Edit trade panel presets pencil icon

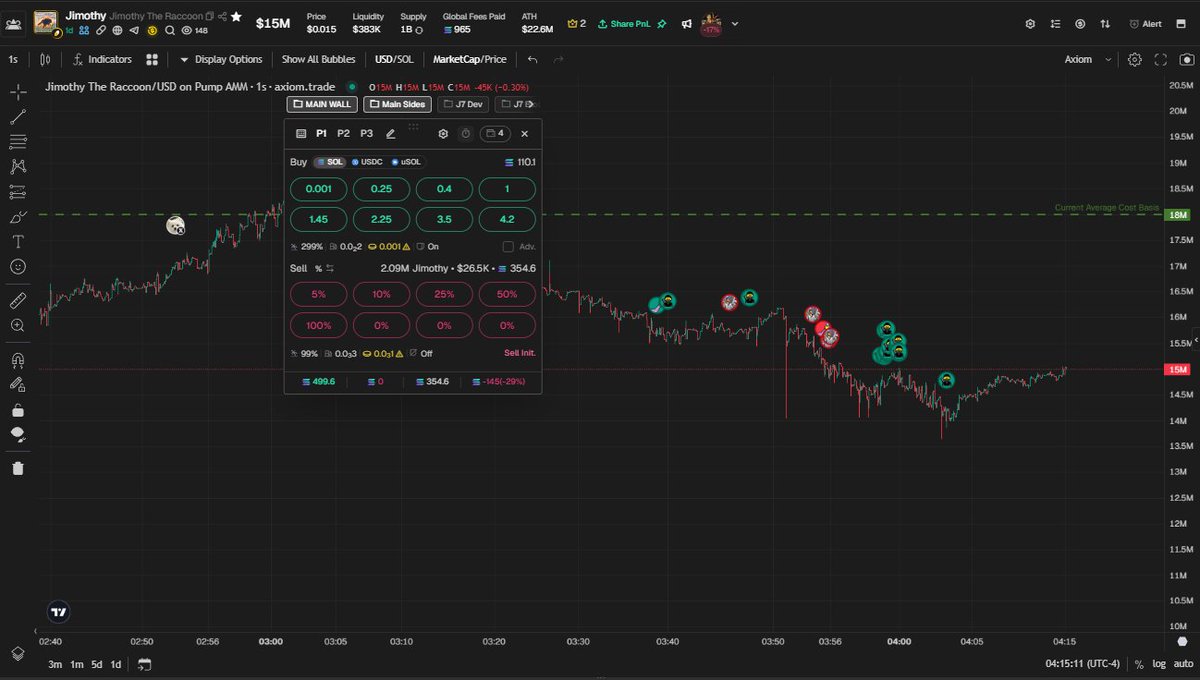pyautogui.click(x=391, y=133)
